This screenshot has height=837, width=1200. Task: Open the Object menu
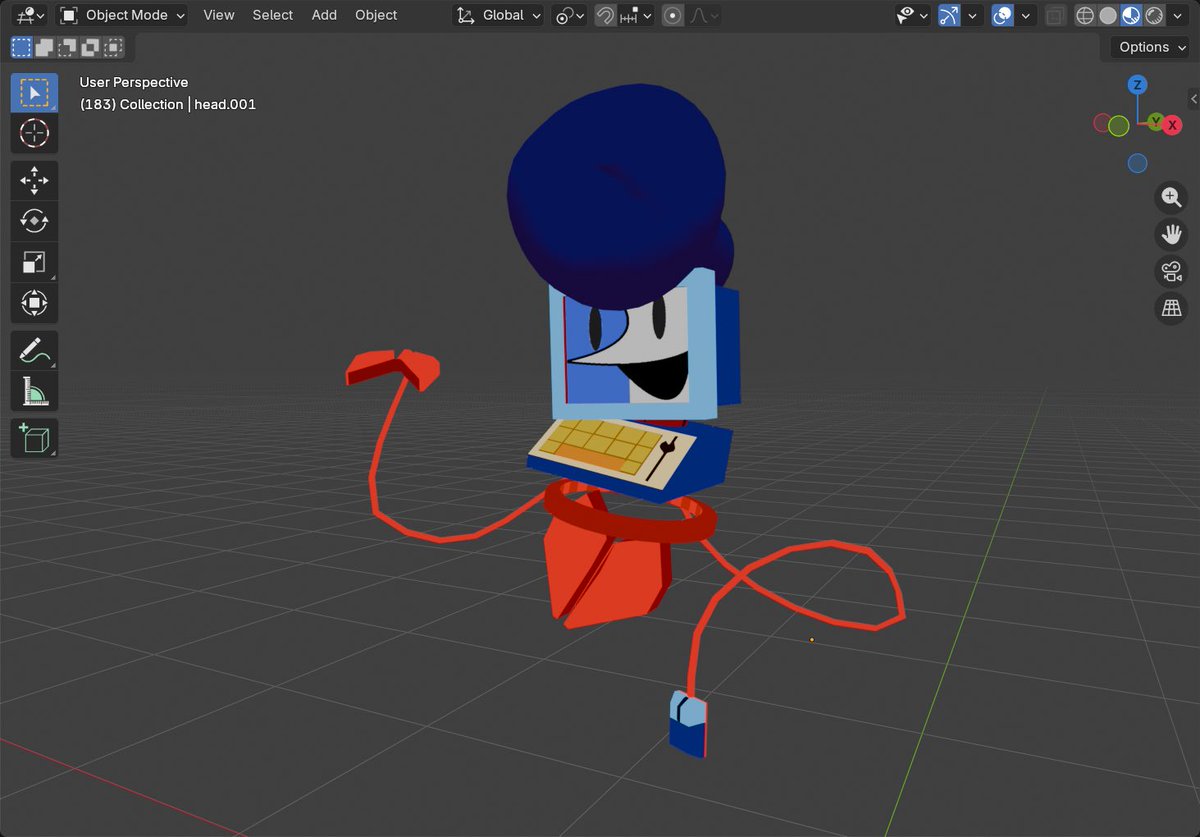376,15
